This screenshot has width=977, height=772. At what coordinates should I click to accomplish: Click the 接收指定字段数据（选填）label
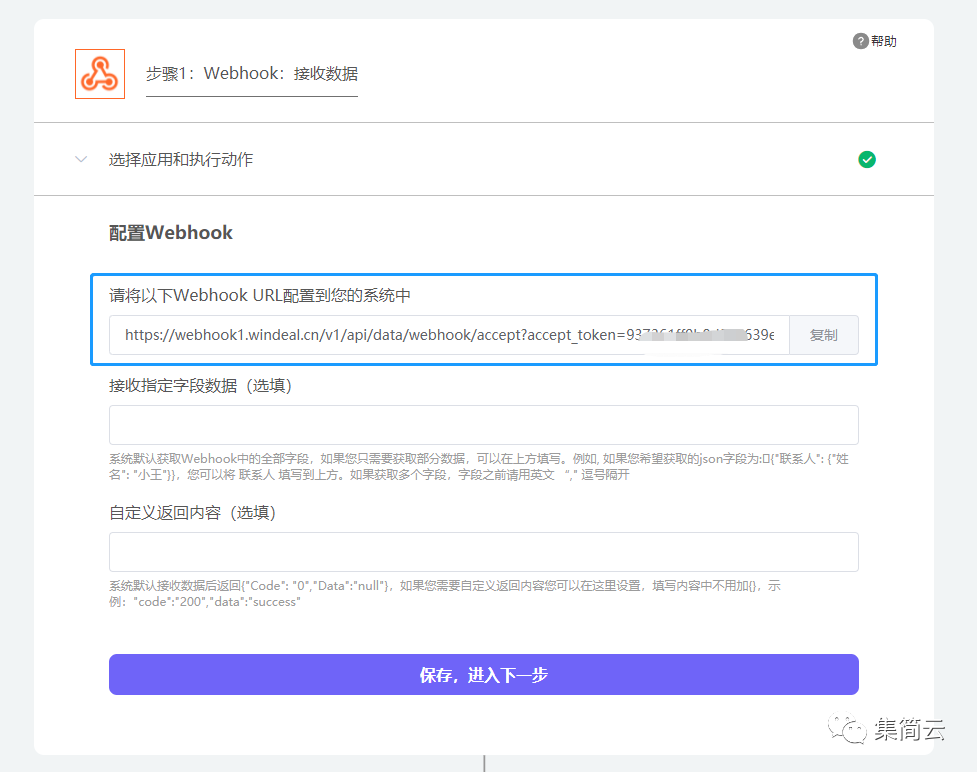(200, 385)
